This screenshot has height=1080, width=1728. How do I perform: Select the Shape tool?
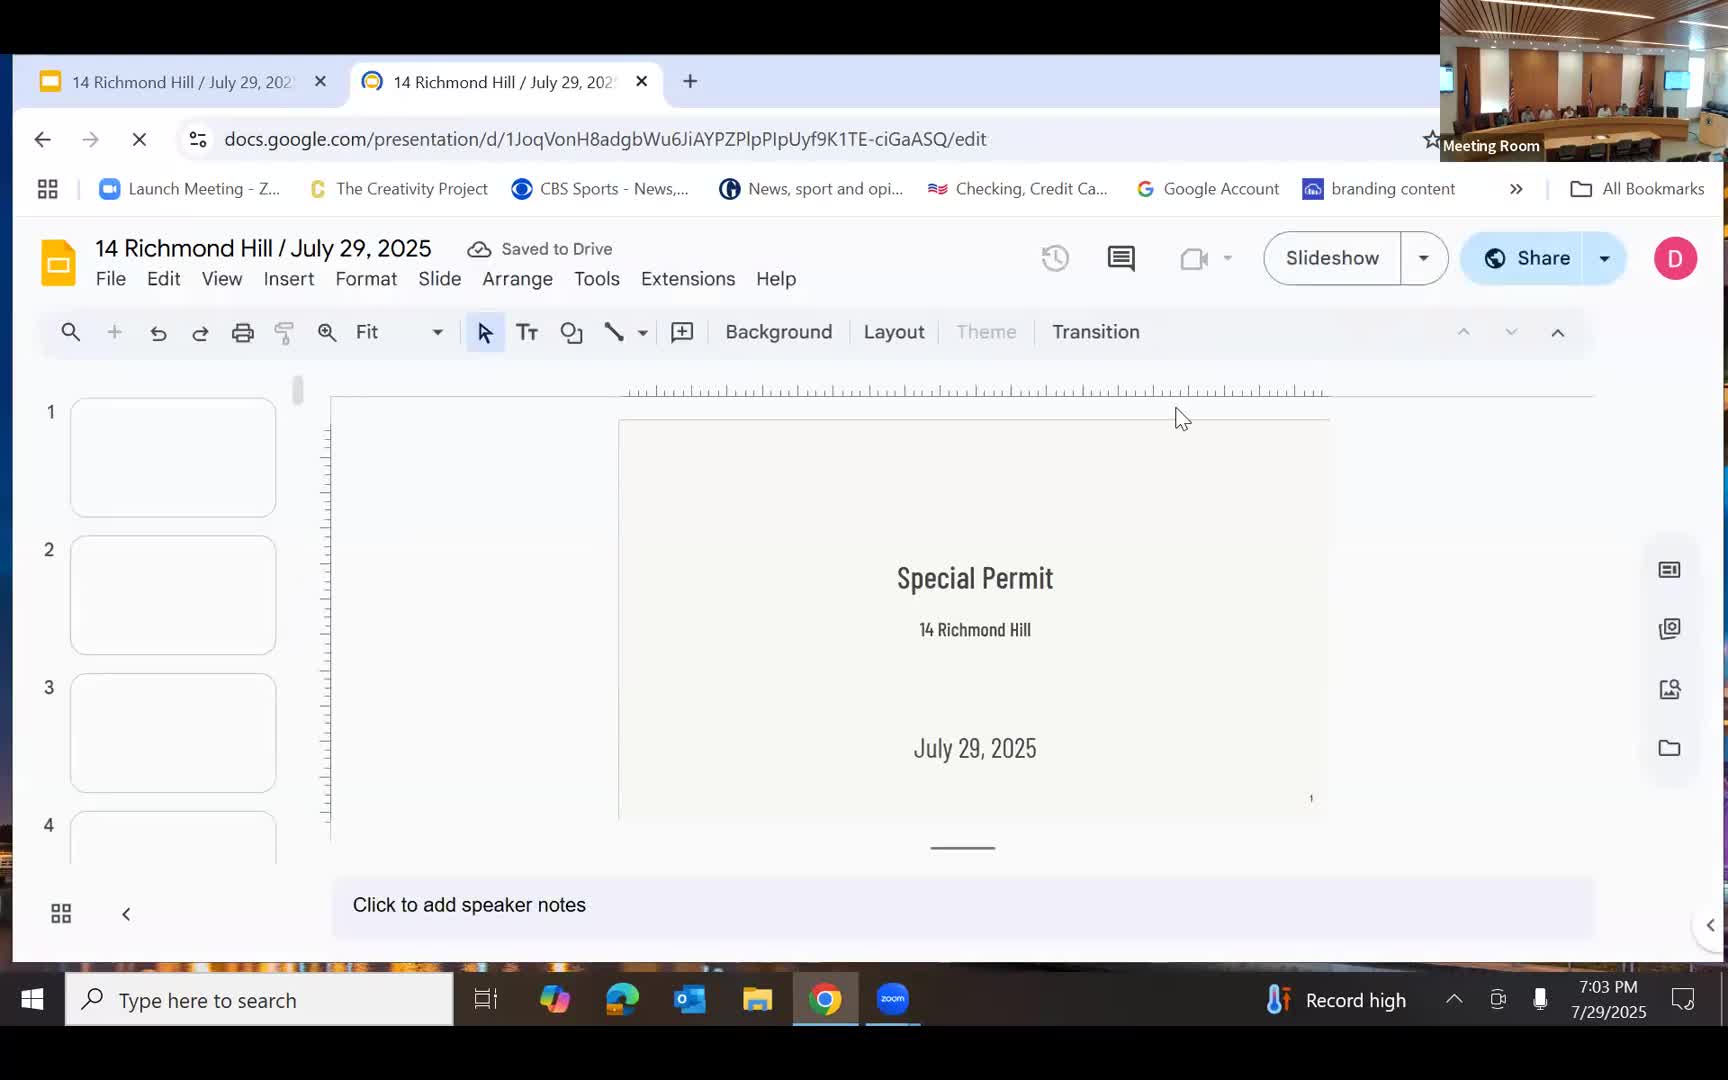[571, 333]
